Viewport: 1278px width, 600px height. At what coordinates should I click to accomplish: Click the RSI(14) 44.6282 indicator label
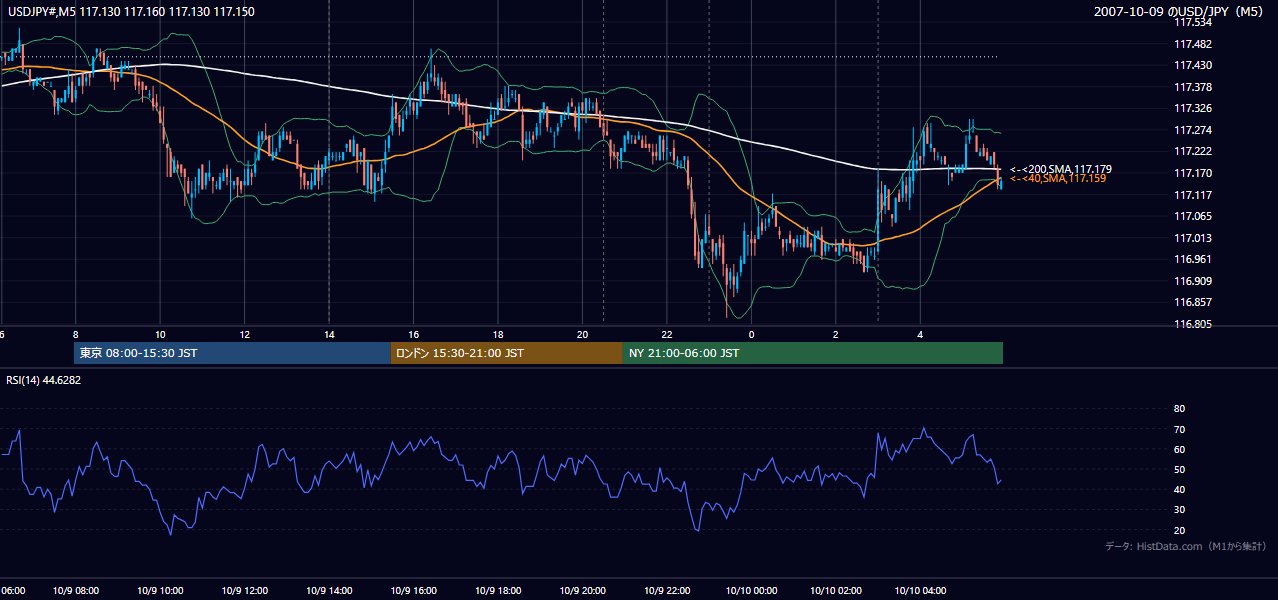[x=44, y=380]
